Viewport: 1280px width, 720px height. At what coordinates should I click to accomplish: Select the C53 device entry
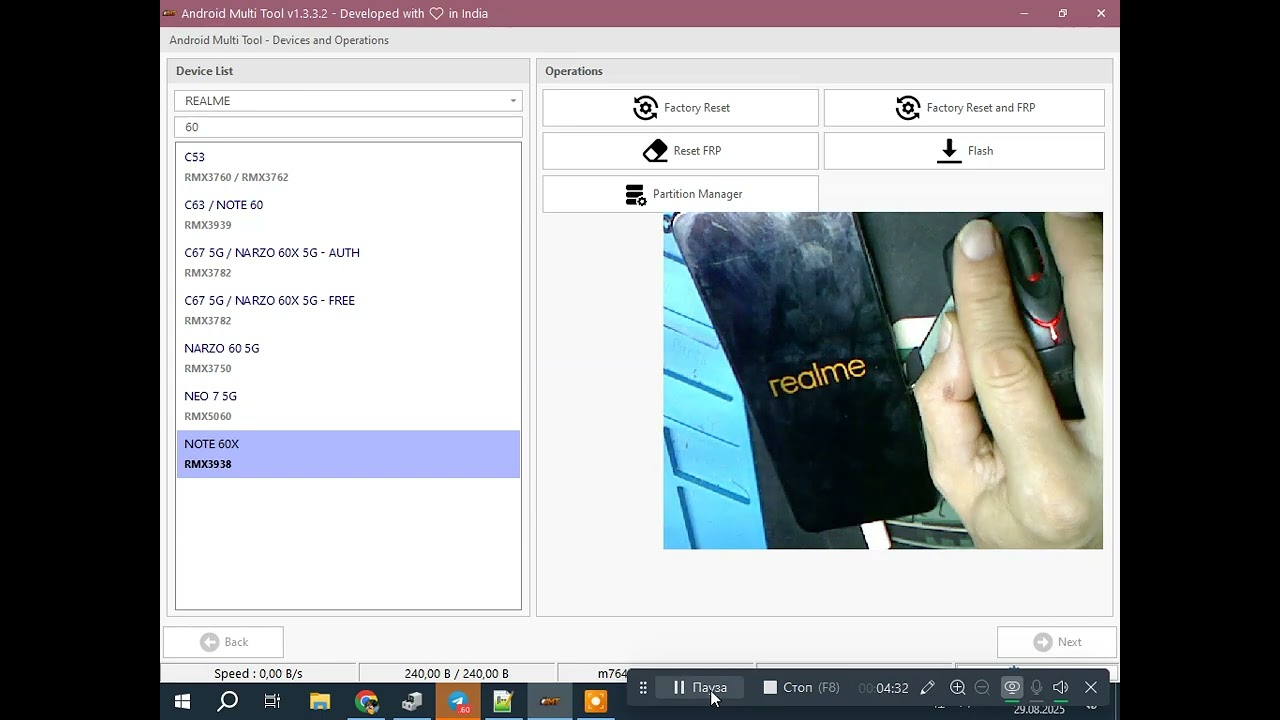348,167
